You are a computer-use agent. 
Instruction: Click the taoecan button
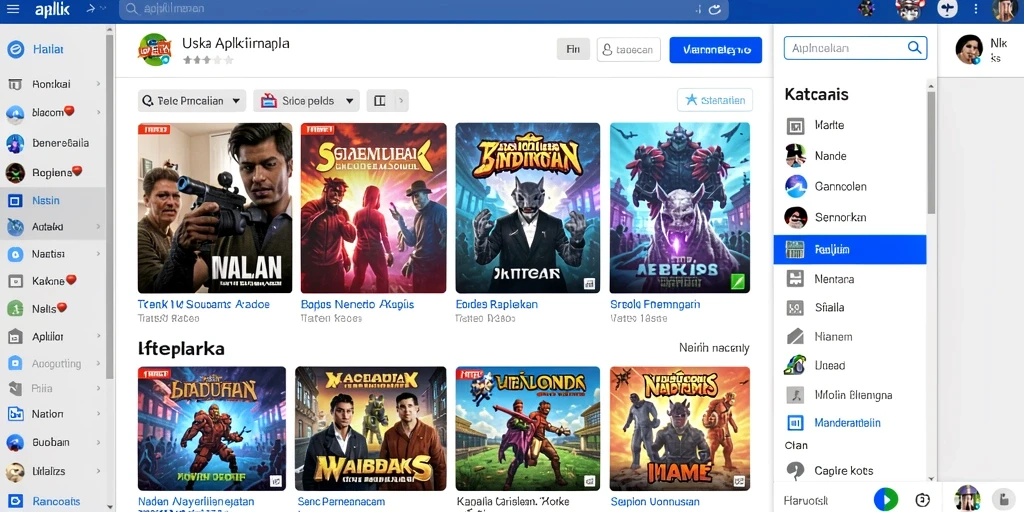[628, 49]
